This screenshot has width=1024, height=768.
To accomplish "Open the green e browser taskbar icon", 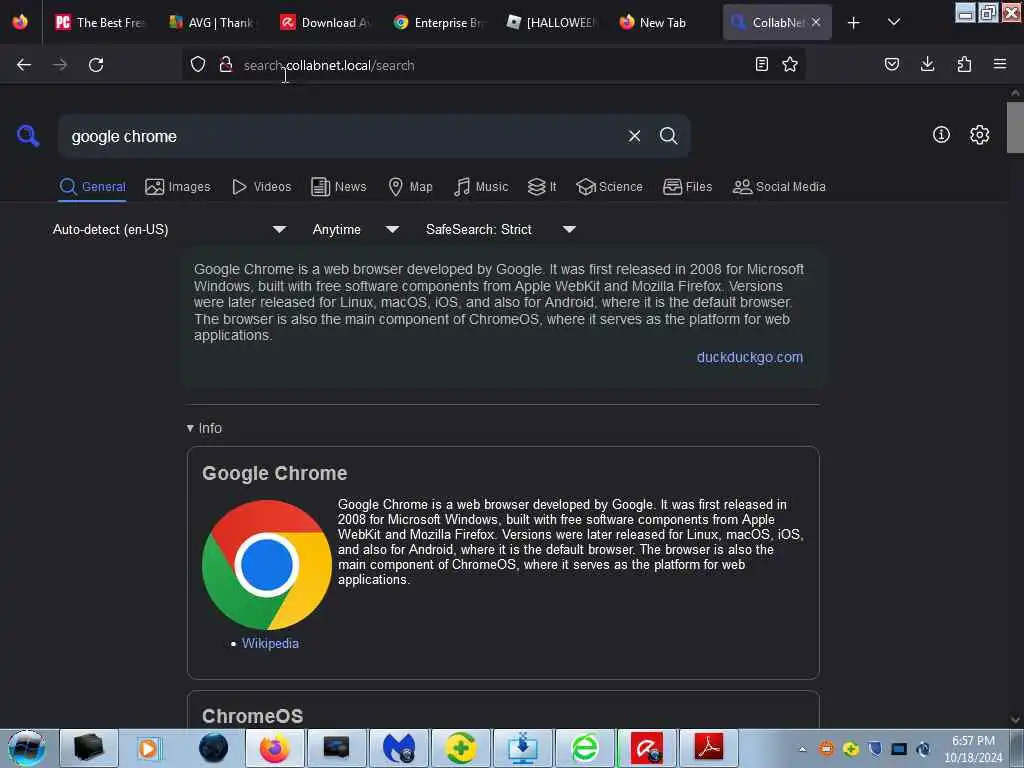I will [585, 748].
